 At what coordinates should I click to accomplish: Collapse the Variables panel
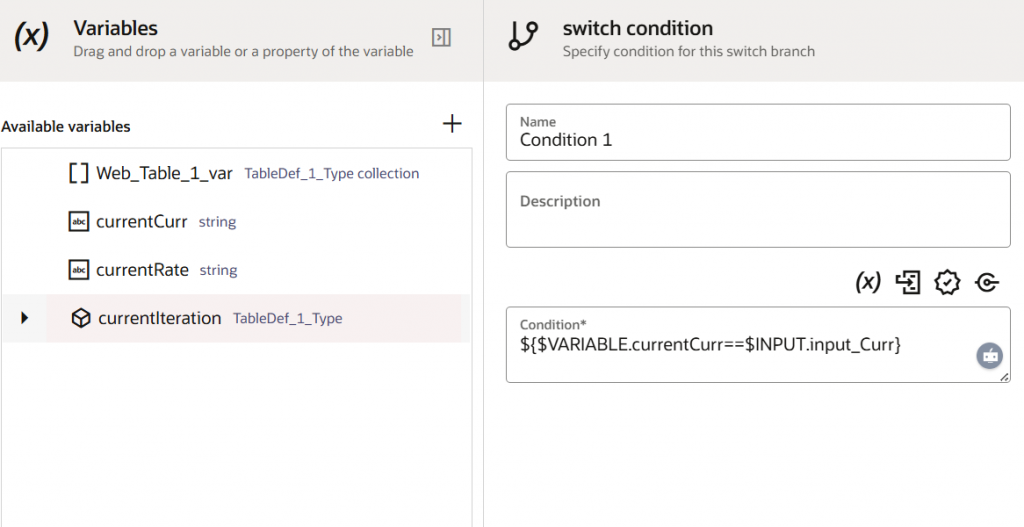tap(441, 37)
